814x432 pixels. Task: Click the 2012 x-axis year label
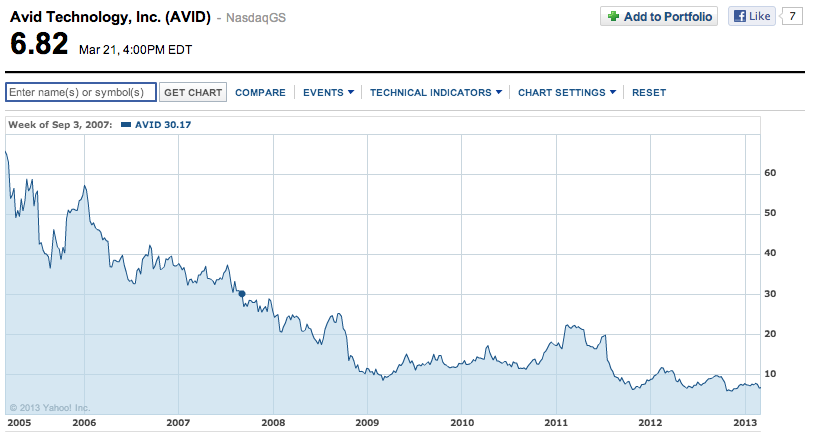[650, 423]
